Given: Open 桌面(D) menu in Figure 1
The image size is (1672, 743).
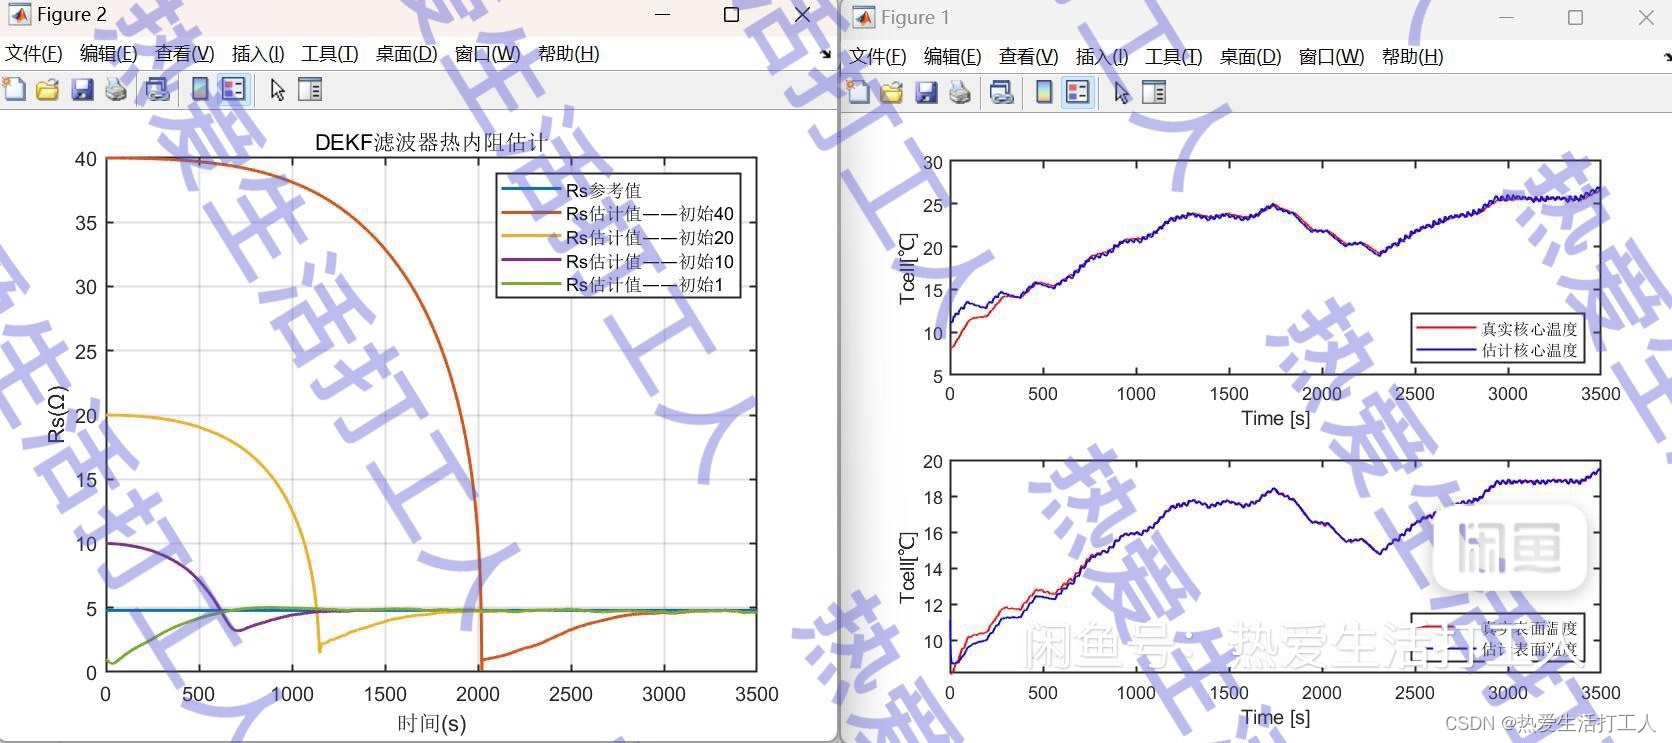Looking at the screenshot, I should [x=1250, y=57].
